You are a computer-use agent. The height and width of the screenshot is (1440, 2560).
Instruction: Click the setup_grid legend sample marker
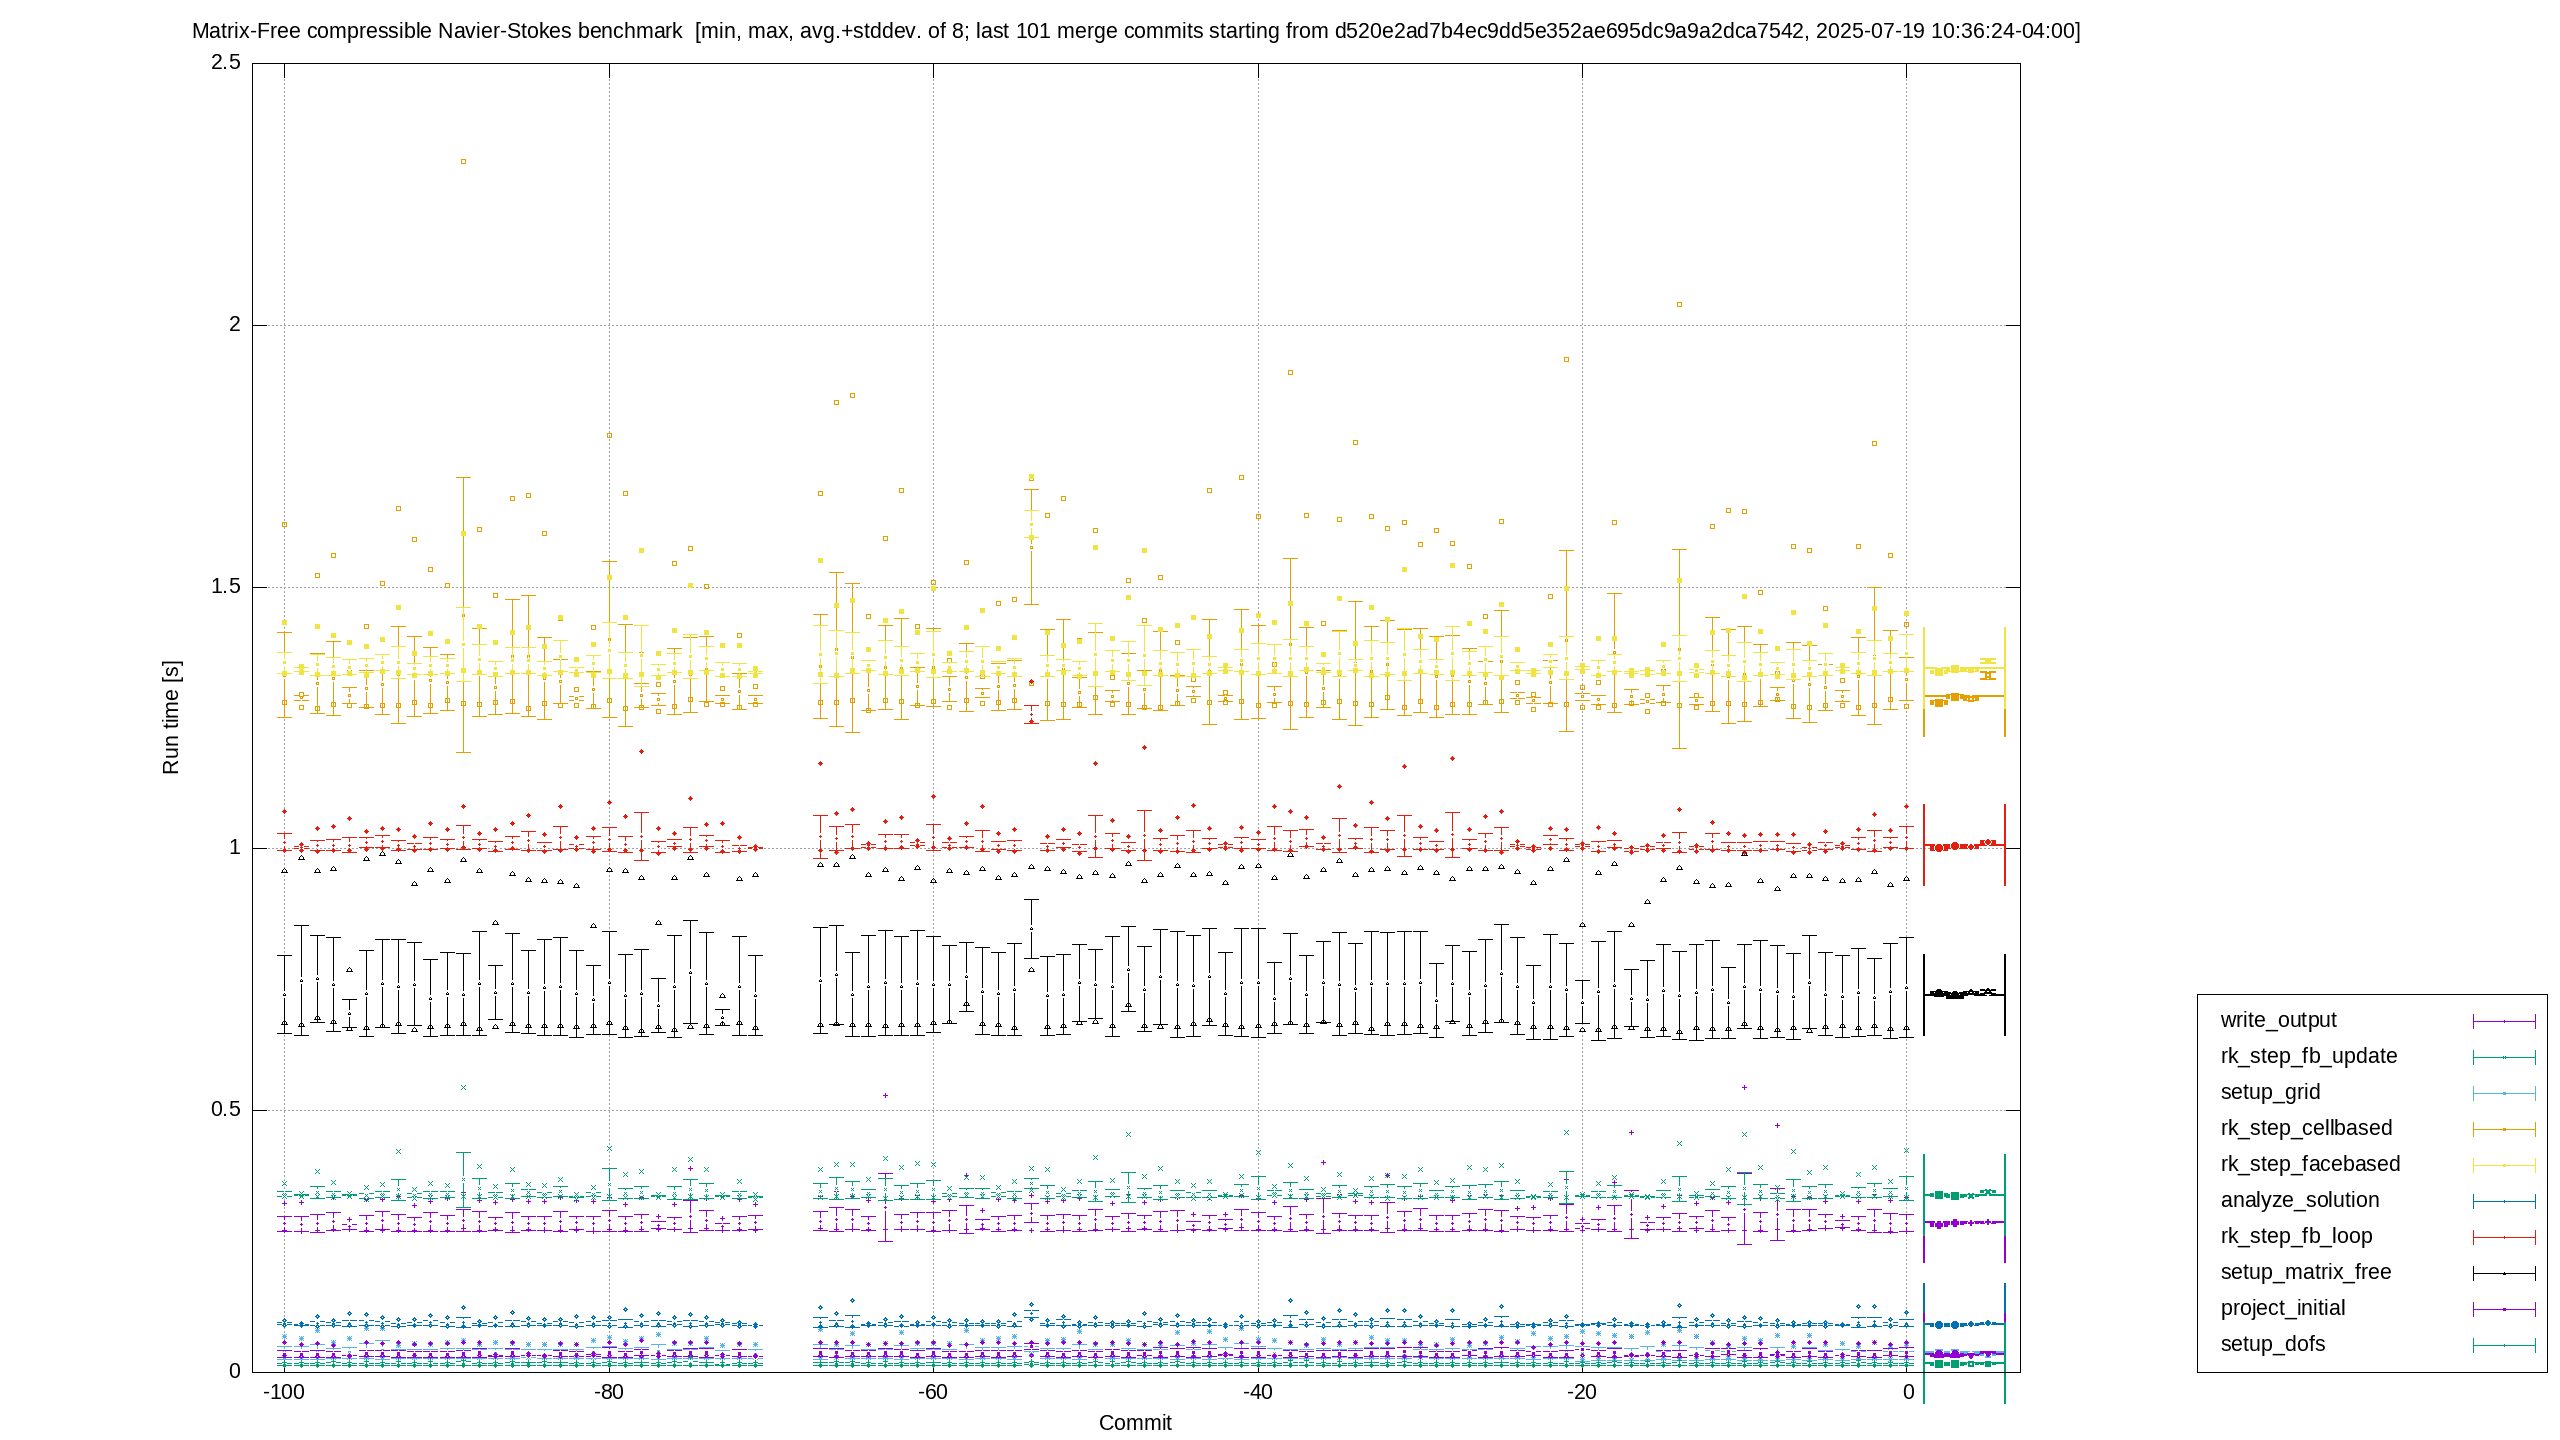click(x=2504, y=1093)
